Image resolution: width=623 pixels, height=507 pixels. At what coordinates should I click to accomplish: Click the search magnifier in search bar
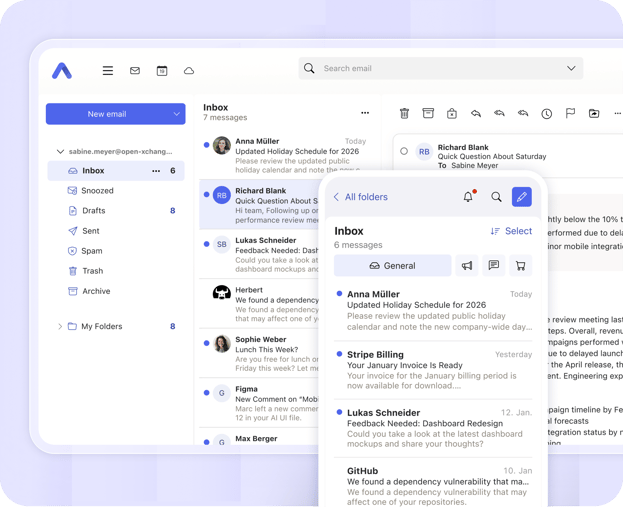[309, 68]
